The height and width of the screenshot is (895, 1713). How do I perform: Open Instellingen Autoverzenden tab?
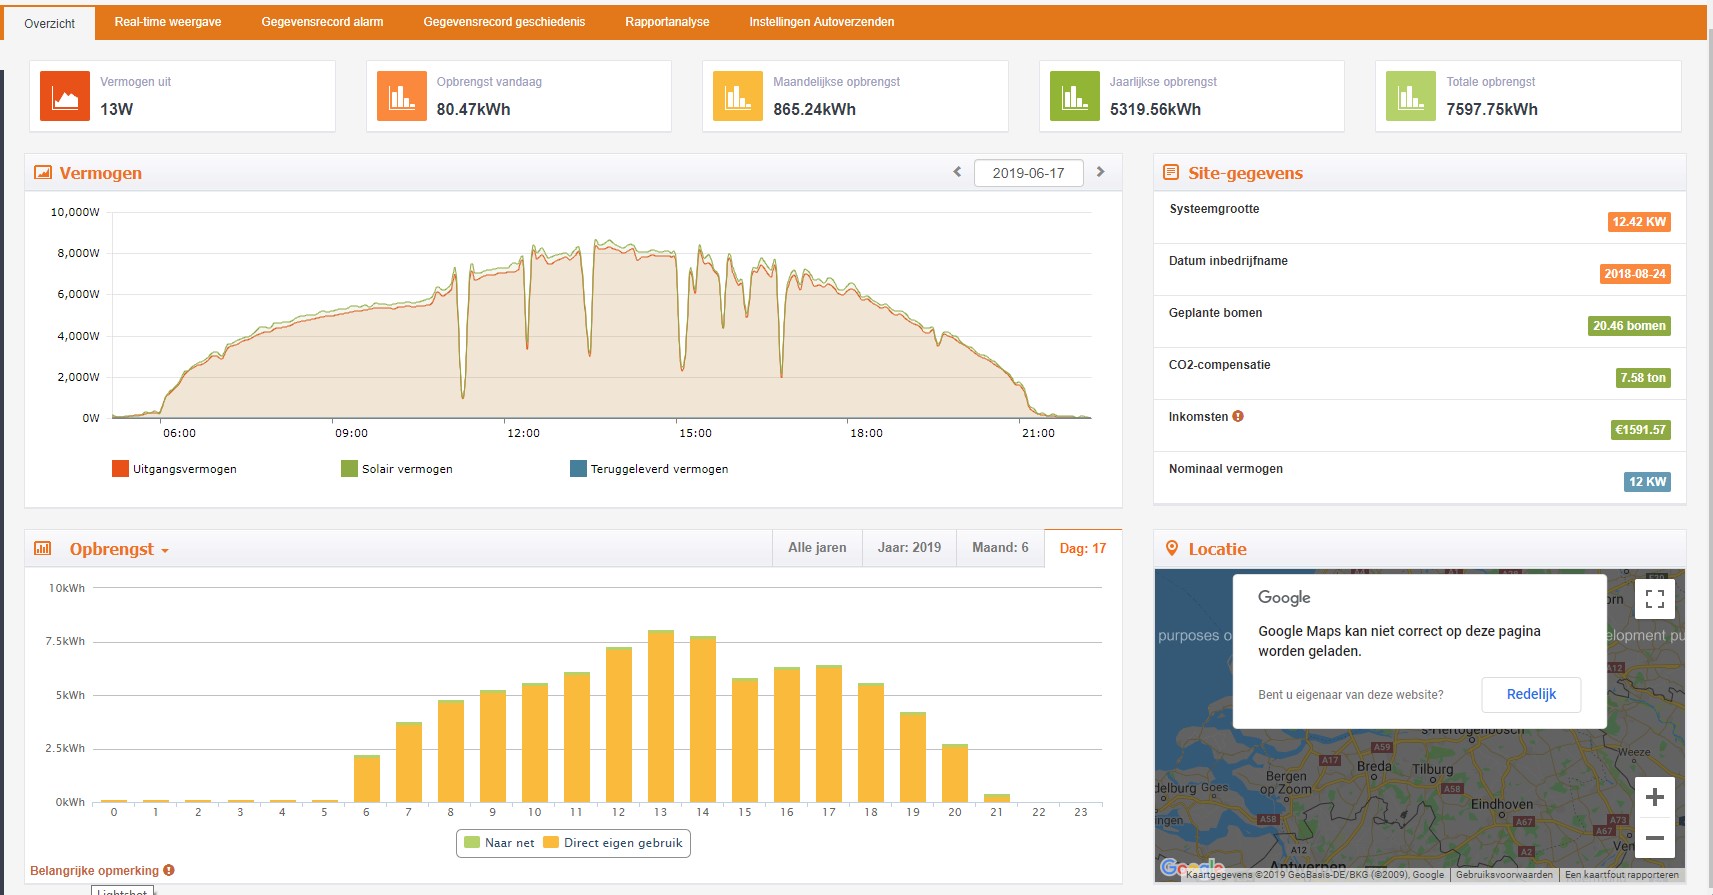(x=822, y=22)
